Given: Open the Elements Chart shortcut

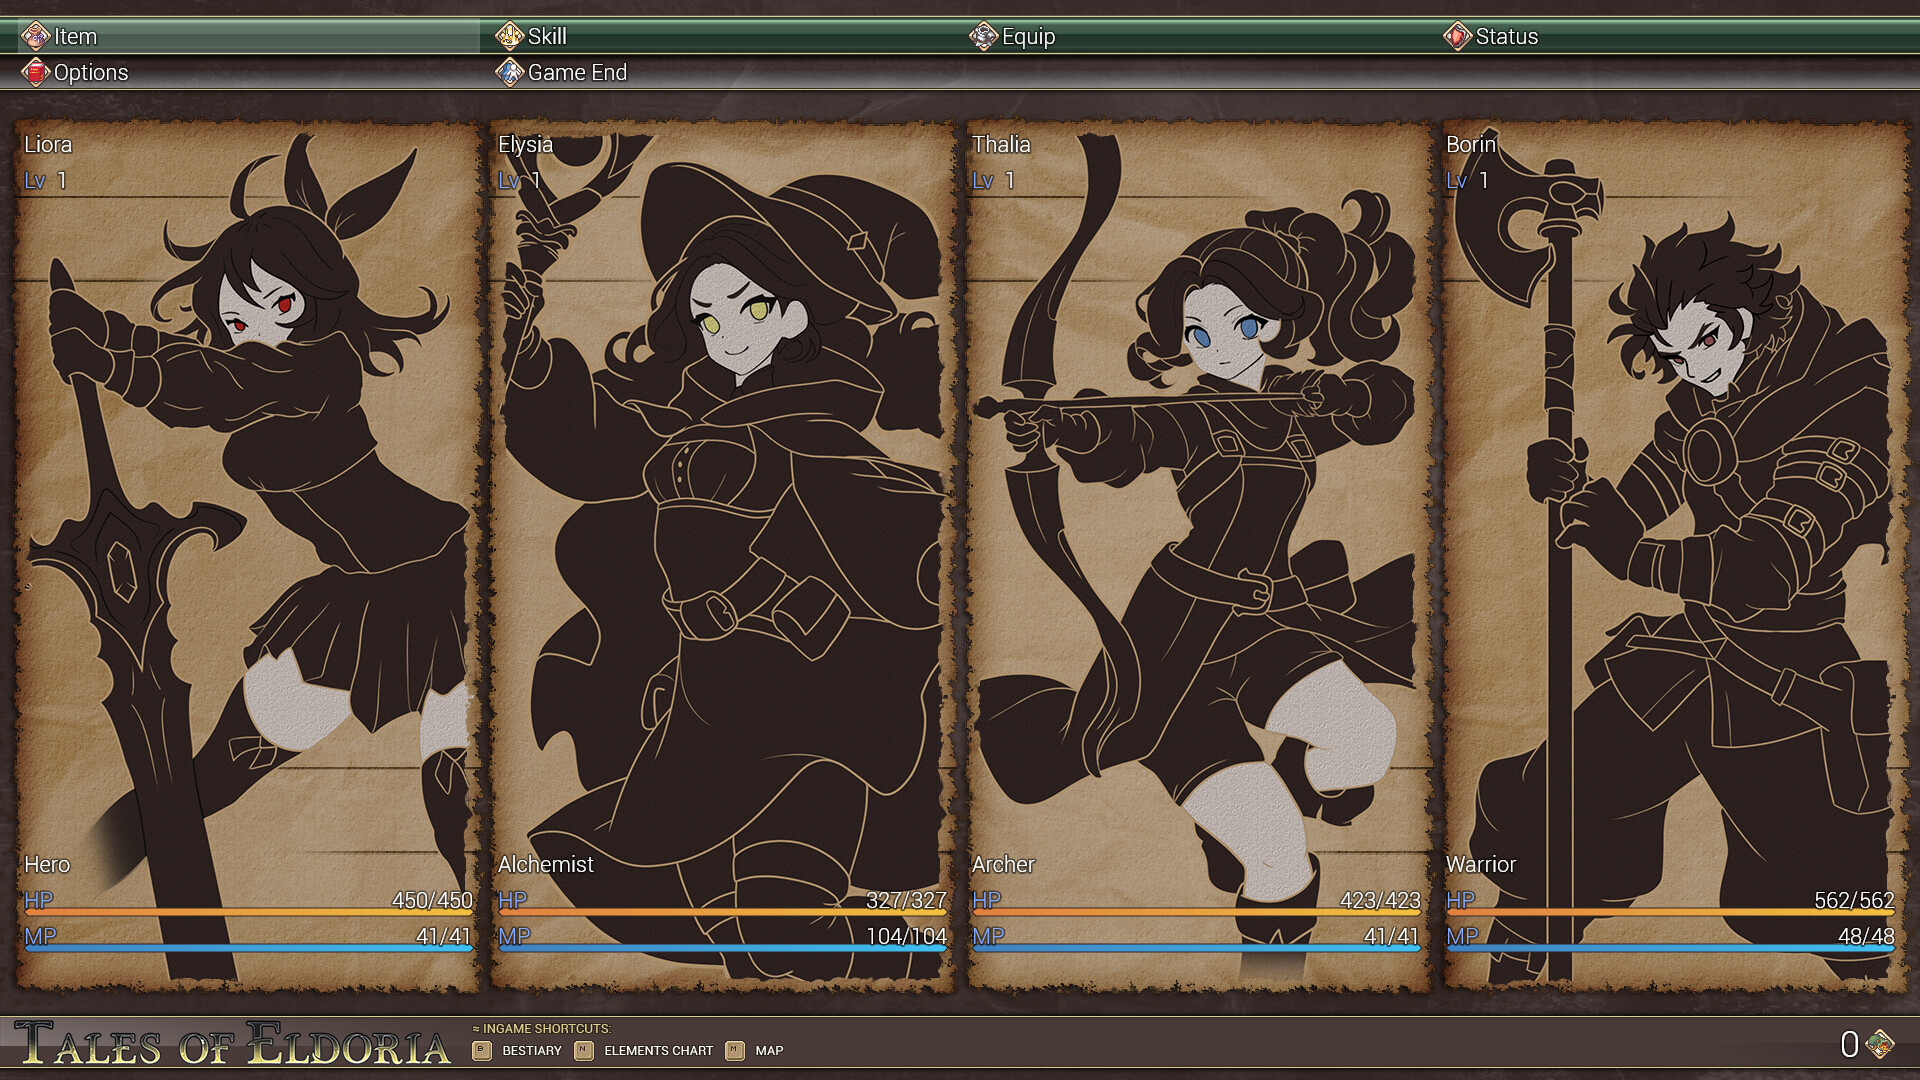Looking at the screenshot, I should coord(657,1050).
